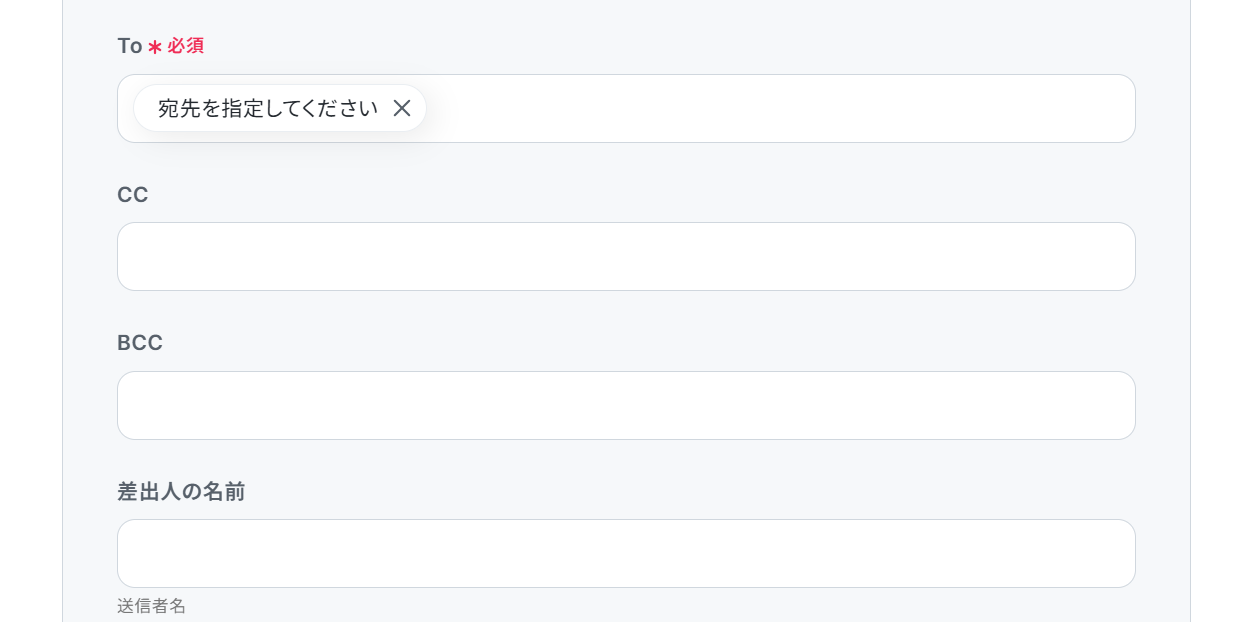Activate the blind carbon copy box

tap(626, 405)
